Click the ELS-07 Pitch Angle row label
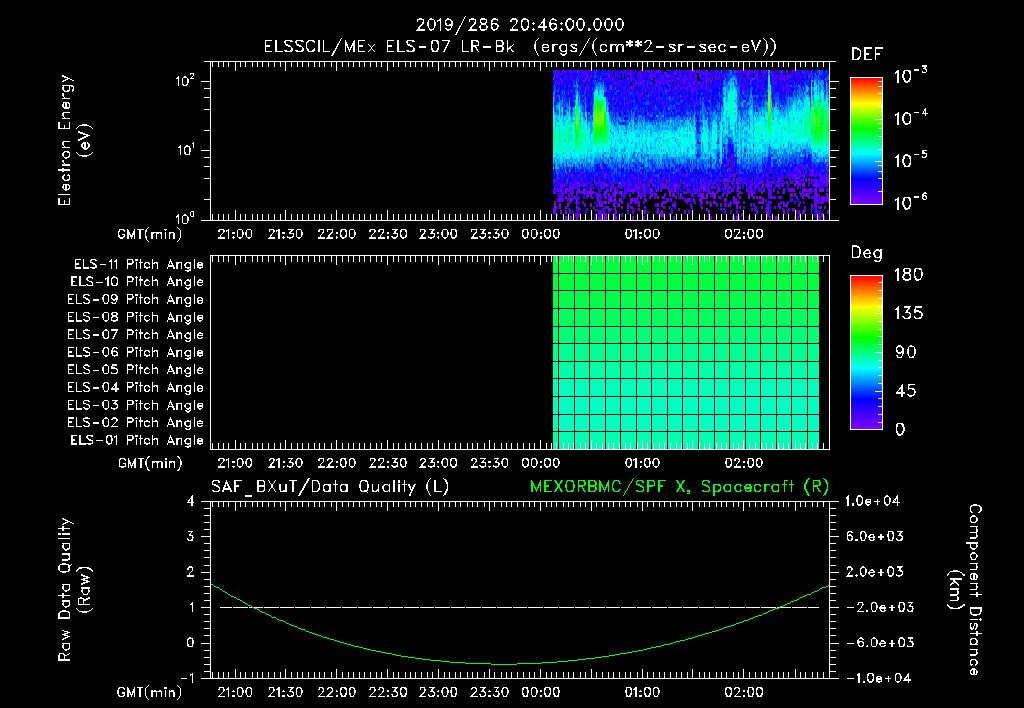This screenshot has width=1024, height=708. 135,335
